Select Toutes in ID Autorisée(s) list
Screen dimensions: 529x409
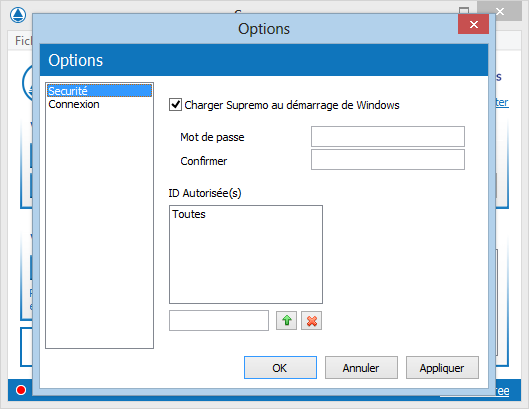click(x=189, y=214)
